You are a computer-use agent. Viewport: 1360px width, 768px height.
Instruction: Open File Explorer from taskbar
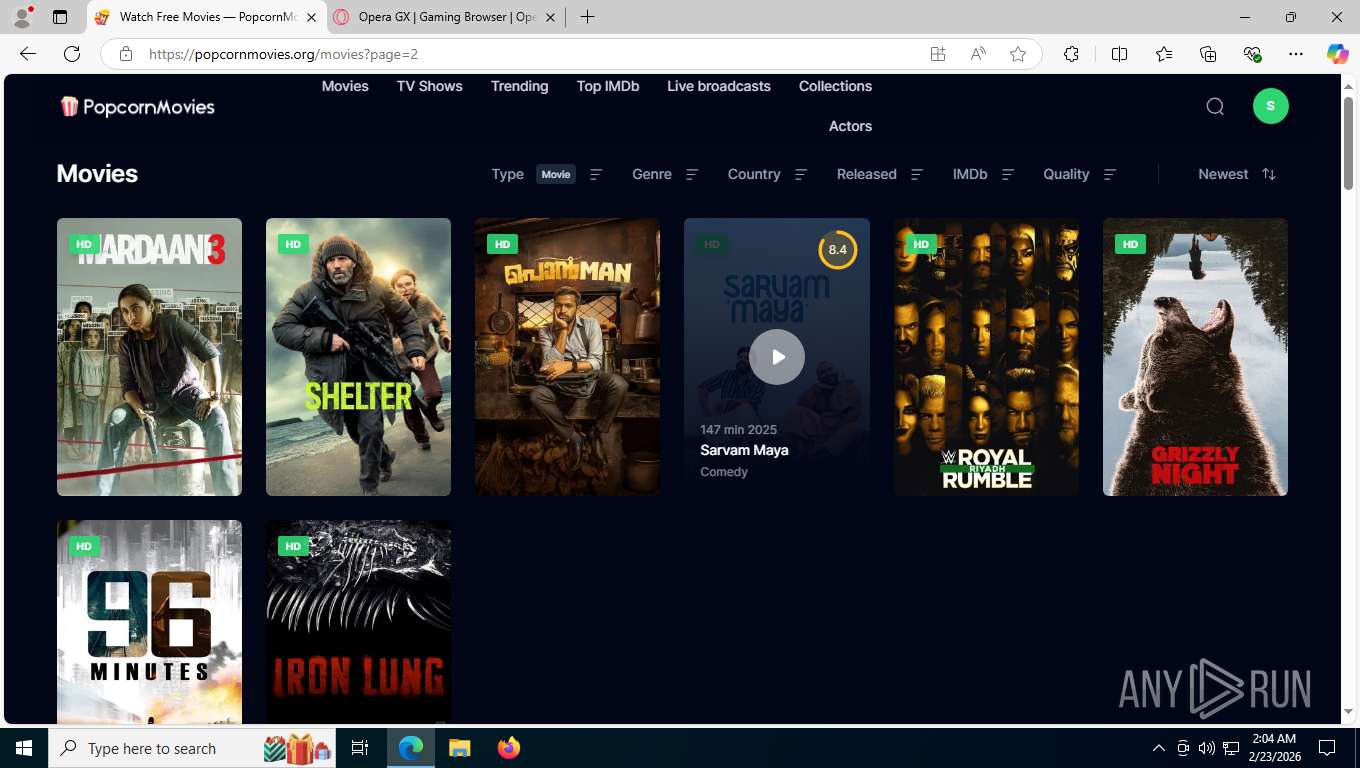(x=459, y=748)
